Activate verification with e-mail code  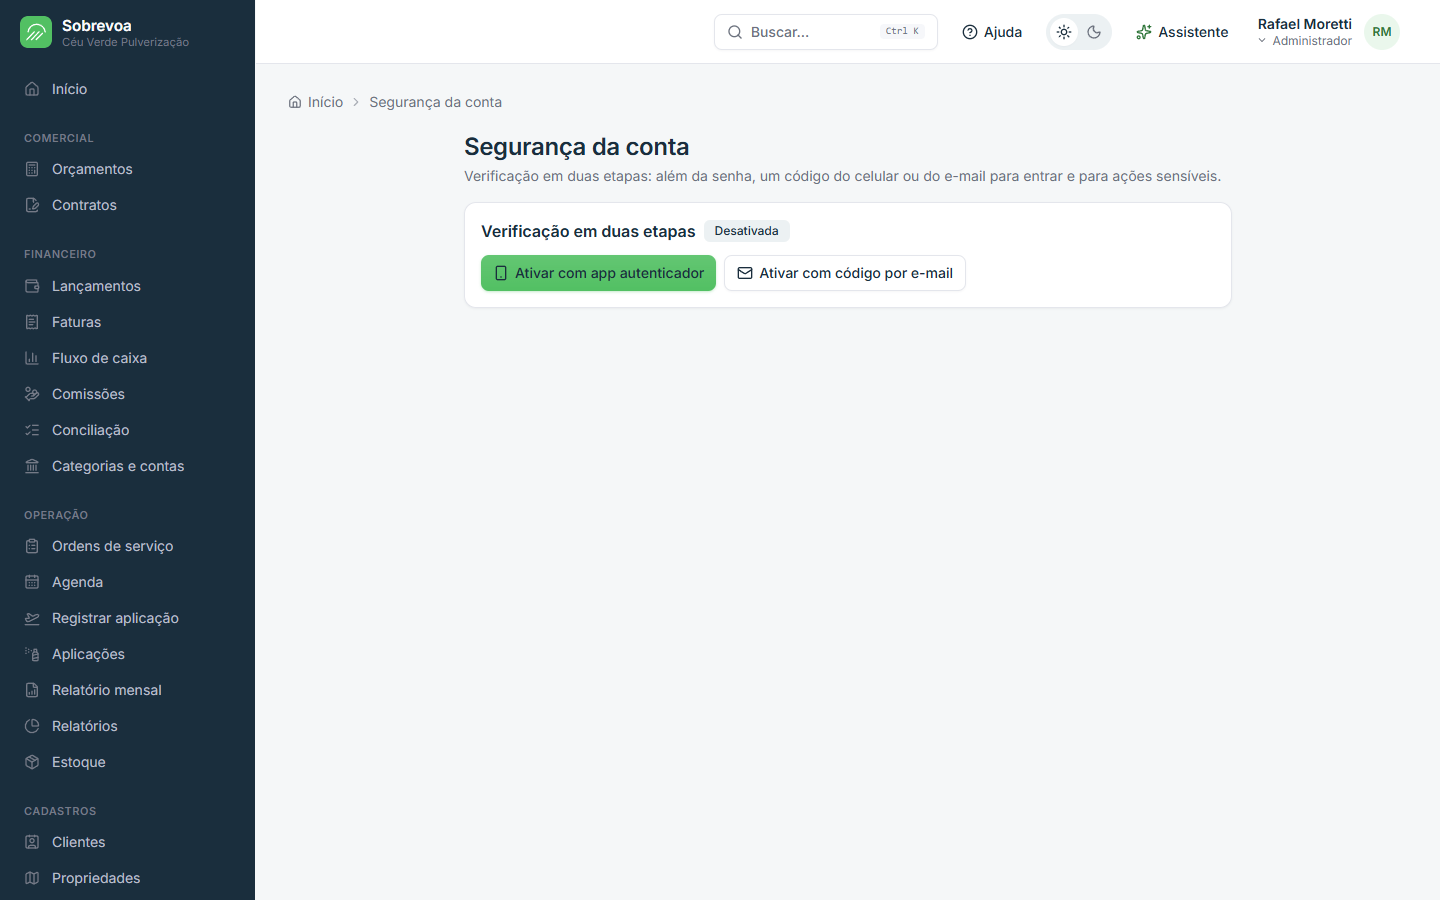[x=845, y=273]
